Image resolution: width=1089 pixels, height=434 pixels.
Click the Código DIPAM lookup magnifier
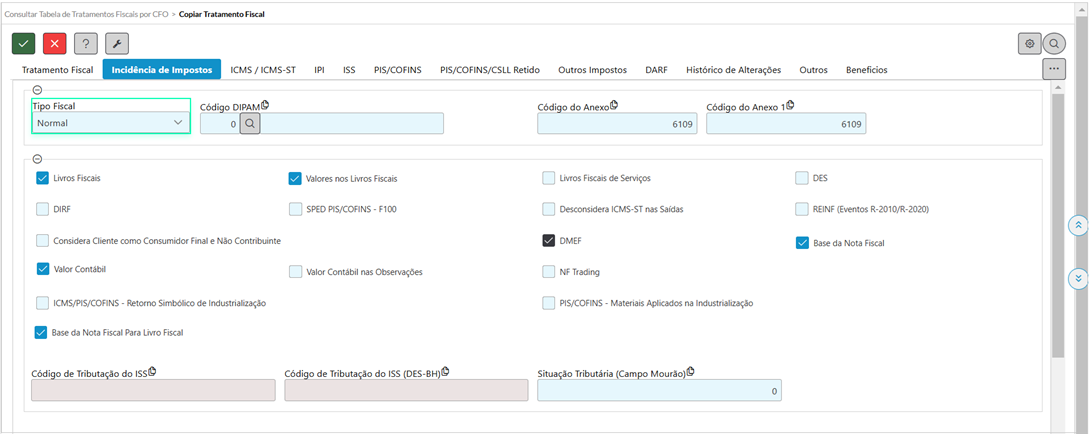[x=250, y=123]
